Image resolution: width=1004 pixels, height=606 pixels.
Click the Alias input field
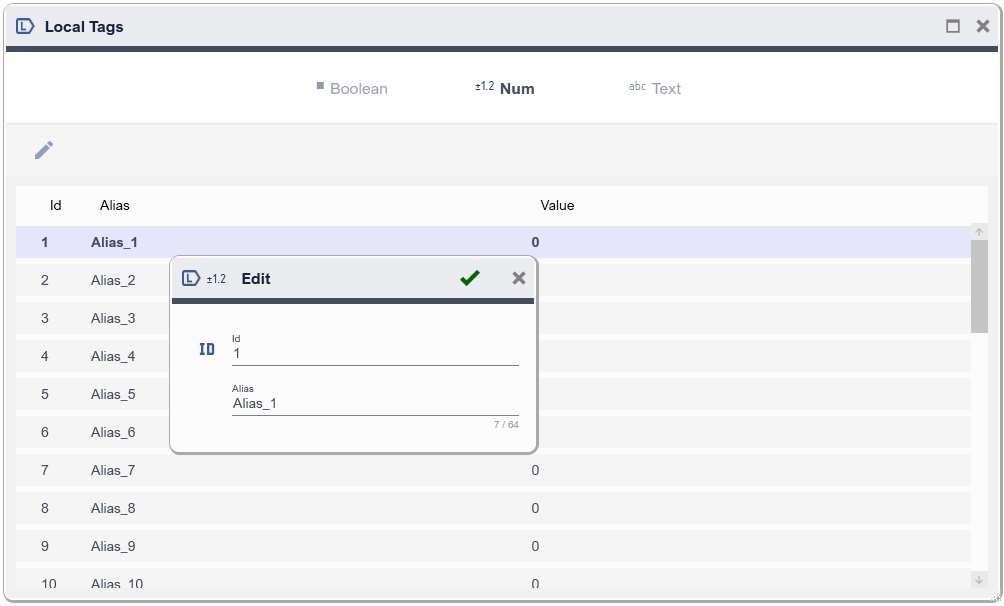pos(375,404)
